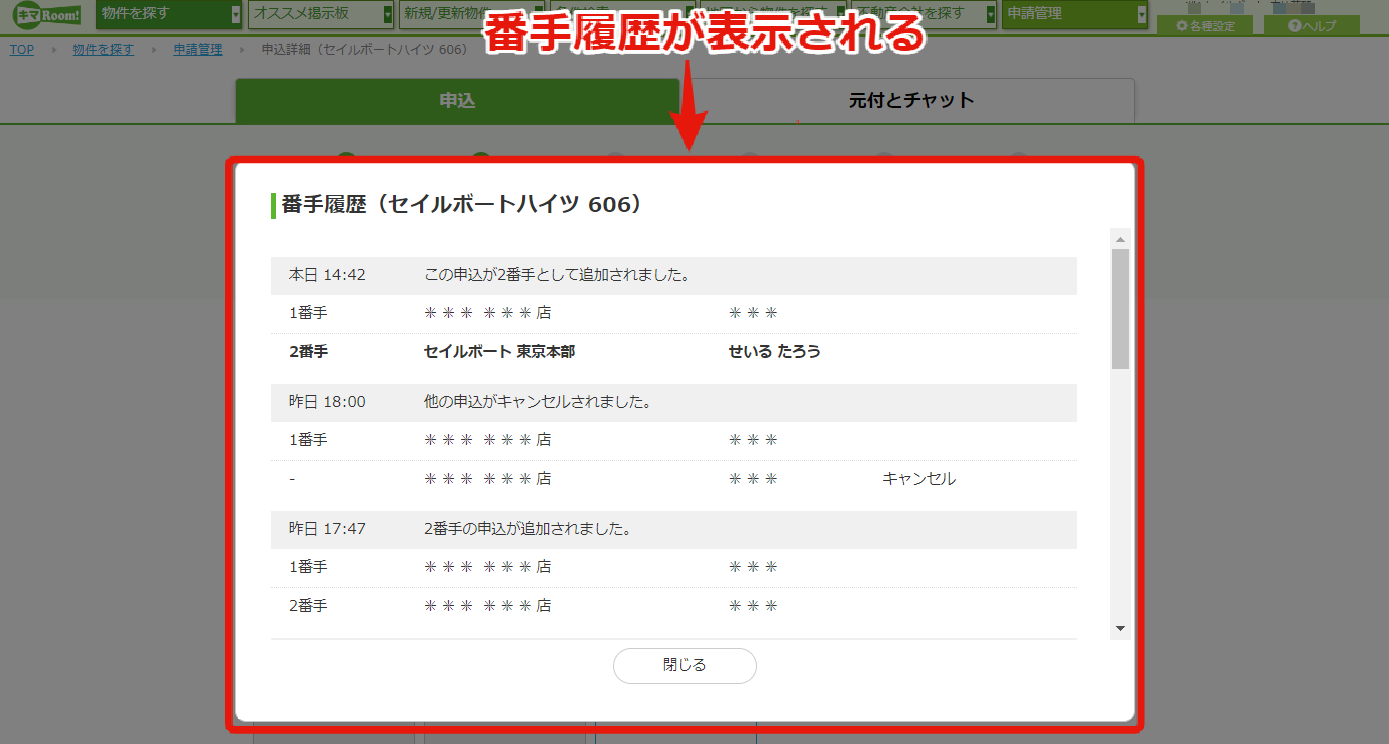
Task: Expand the 申請管理 dropdown menu
Action: (1074, 14)
